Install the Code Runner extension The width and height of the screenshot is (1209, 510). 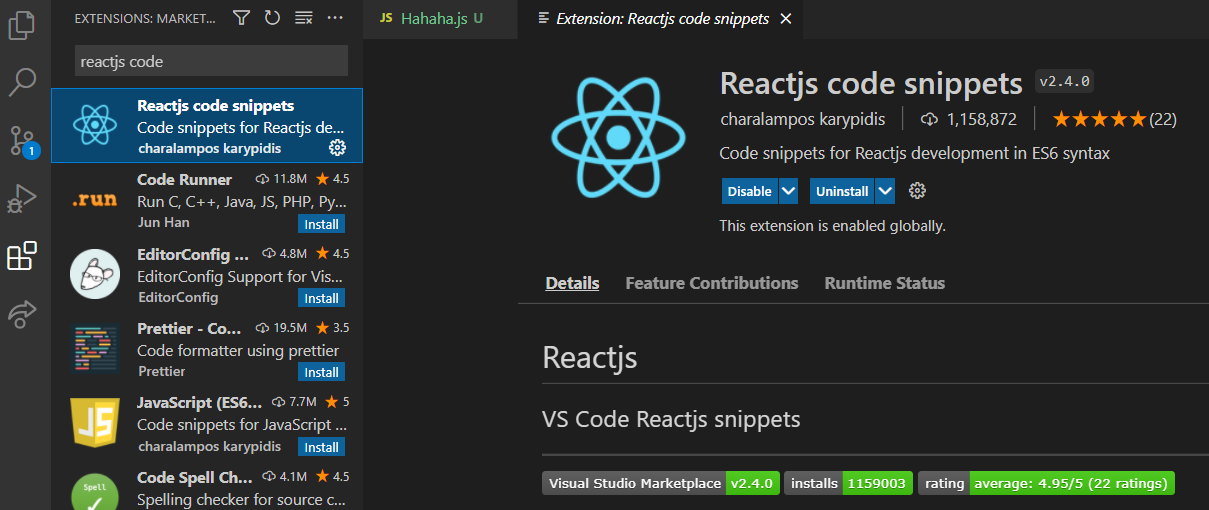[321, 224]
